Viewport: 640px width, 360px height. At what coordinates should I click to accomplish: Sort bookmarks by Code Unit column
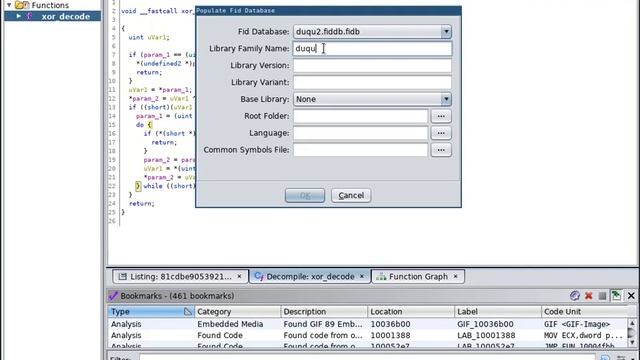point(584,312)
